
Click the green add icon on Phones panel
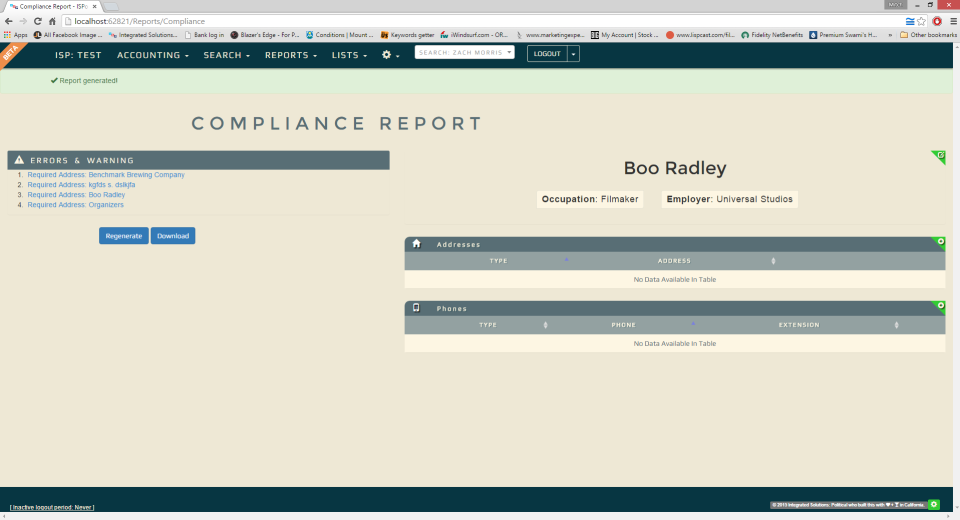click(x=940, y=306)
